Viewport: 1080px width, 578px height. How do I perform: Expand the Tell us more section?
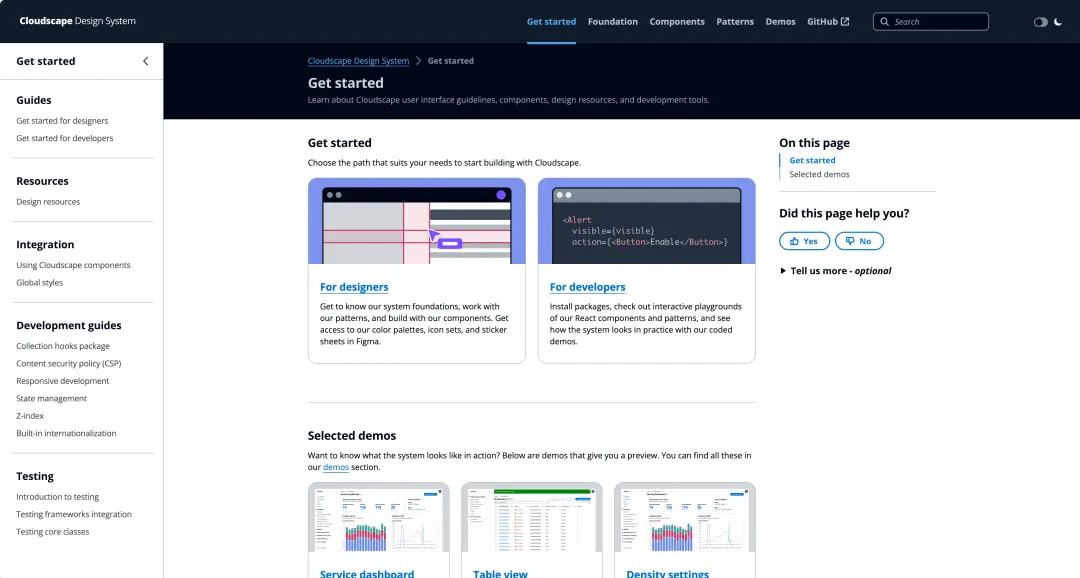tap(835, 271)
